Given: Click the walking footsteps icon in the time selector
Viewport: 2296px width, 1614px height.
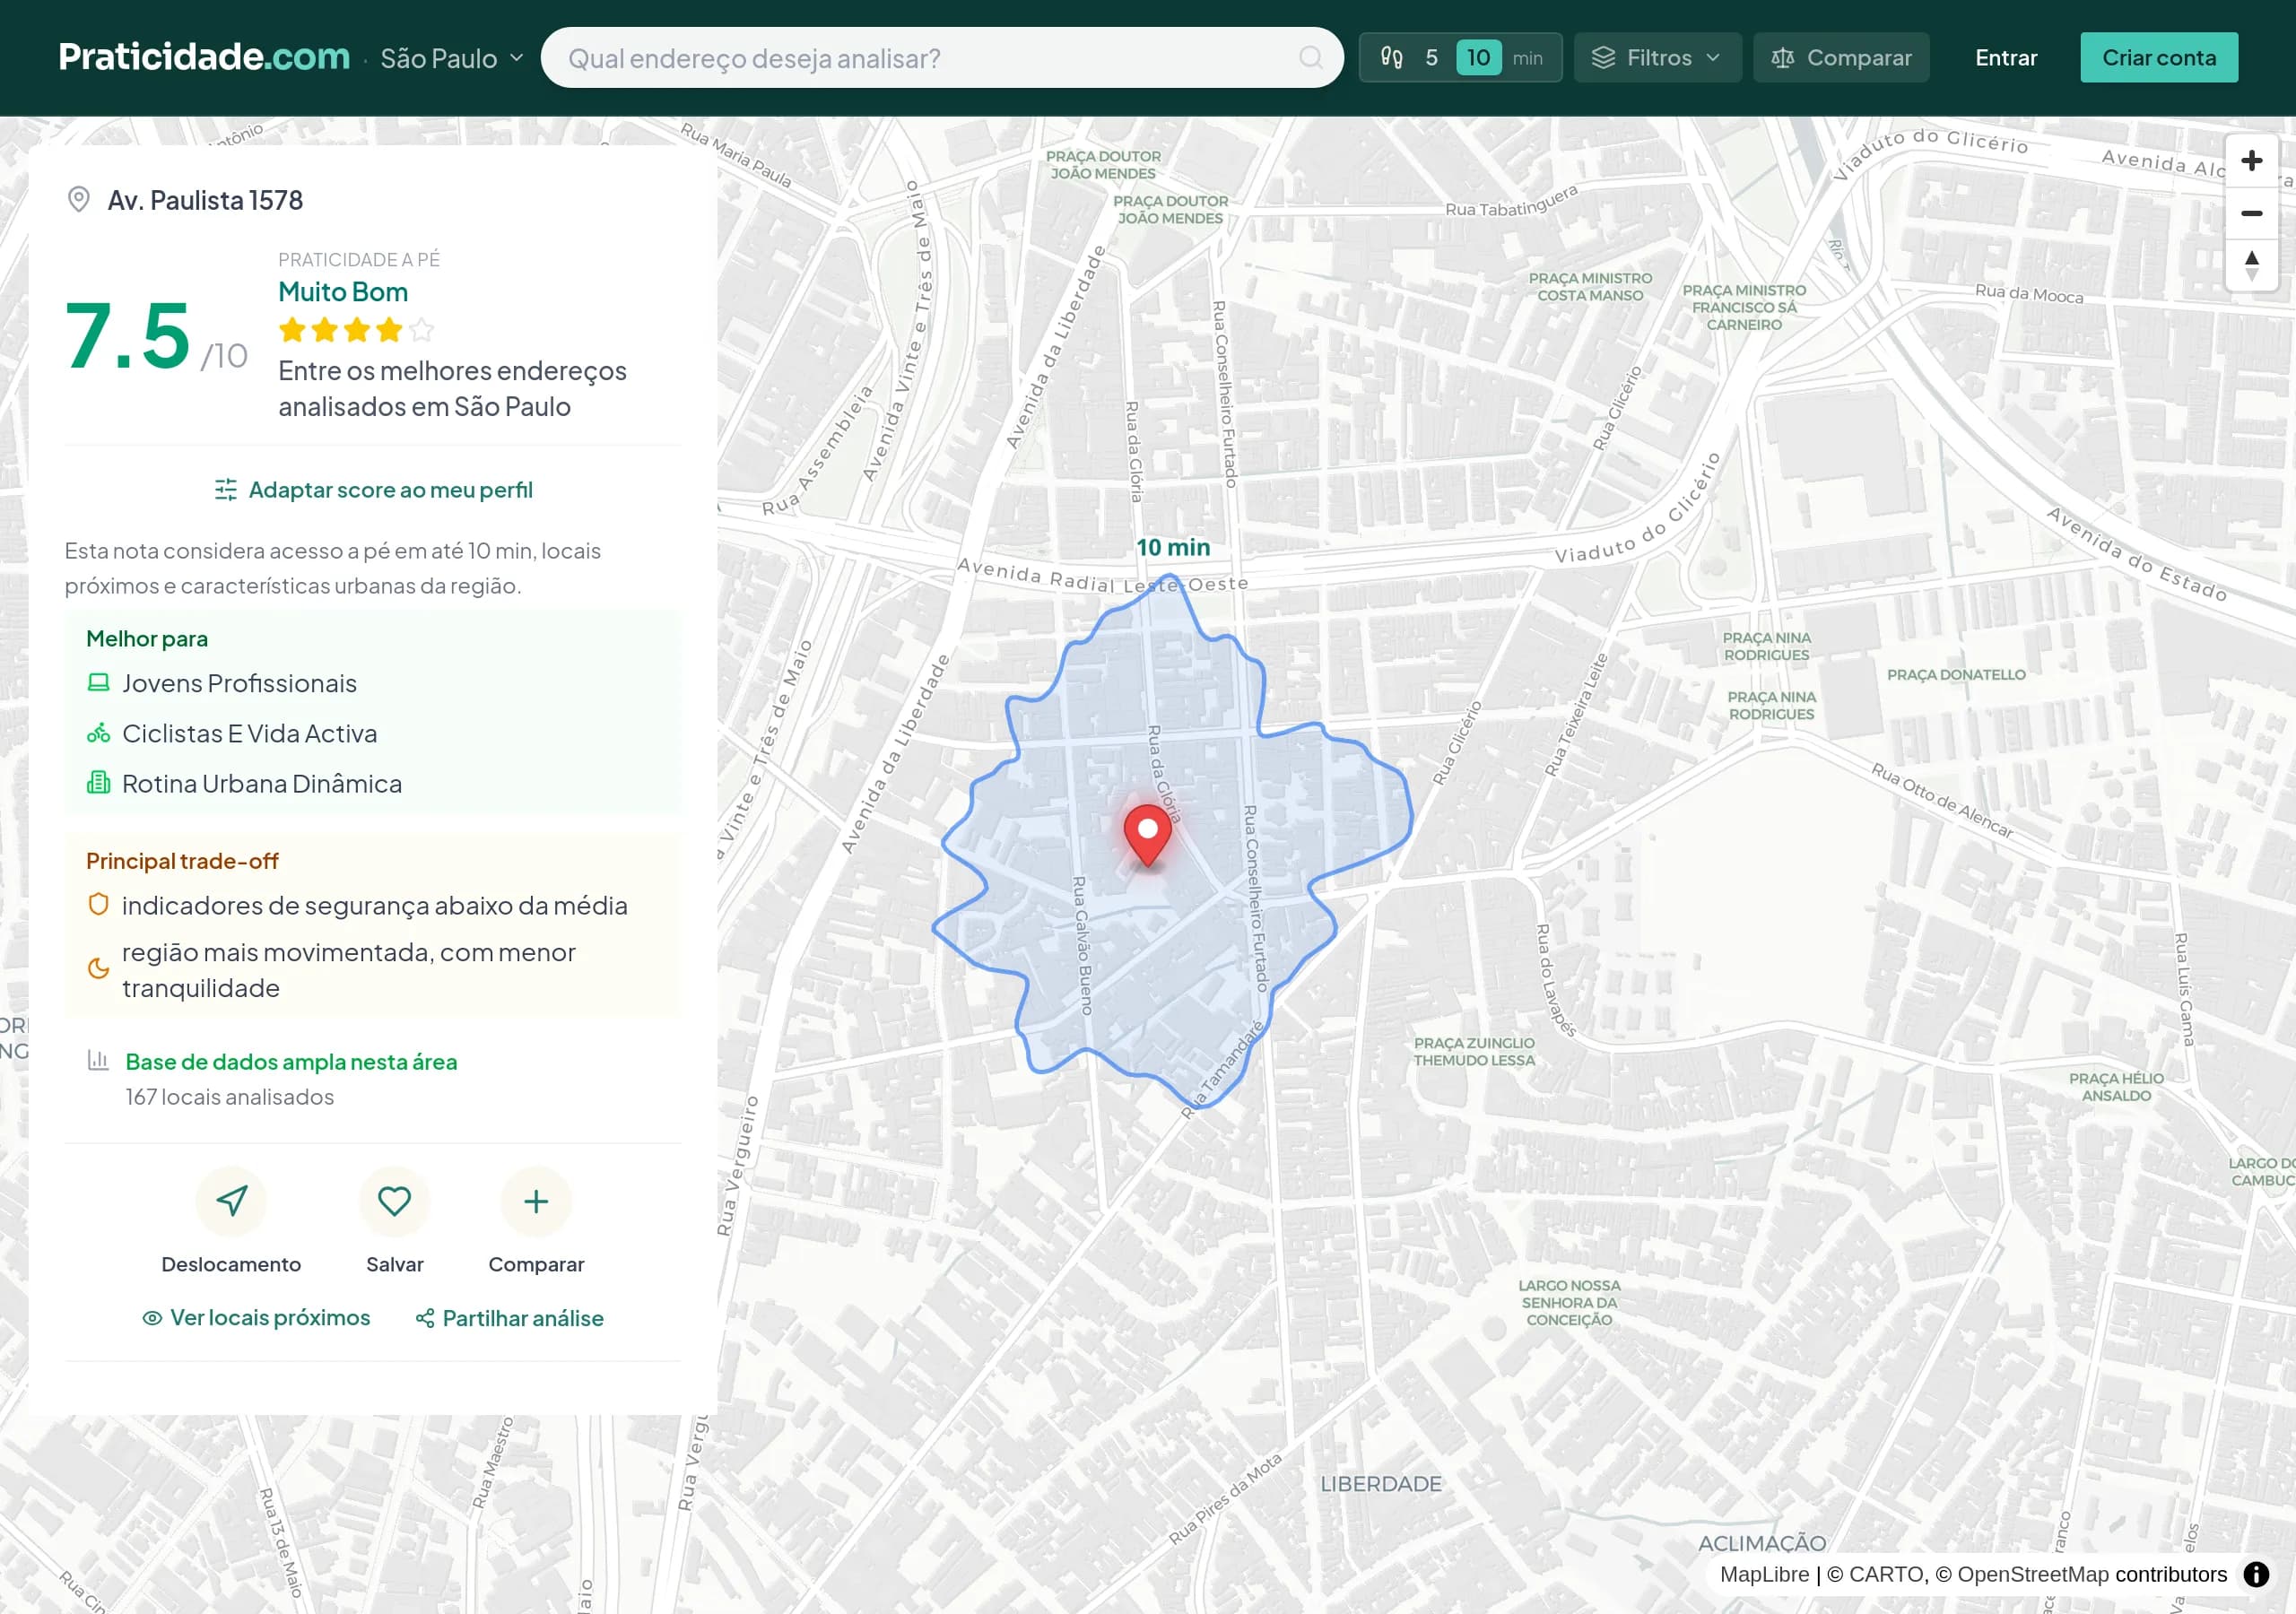Looking at the screenshot, I should [x=1391, y=57].
